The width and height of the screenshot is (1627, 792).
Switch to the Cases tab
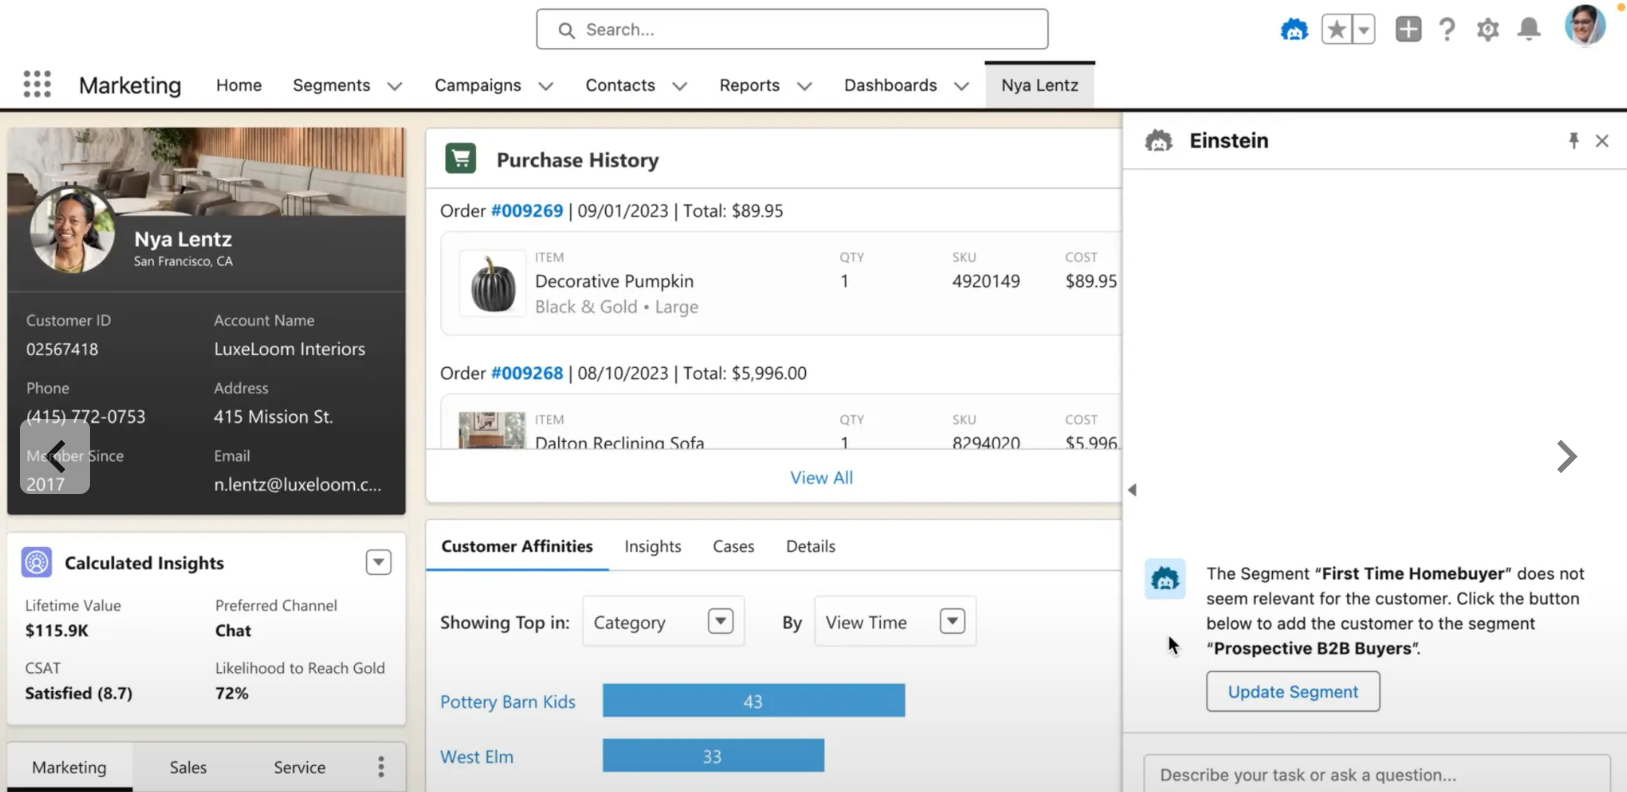coord(733,546)
